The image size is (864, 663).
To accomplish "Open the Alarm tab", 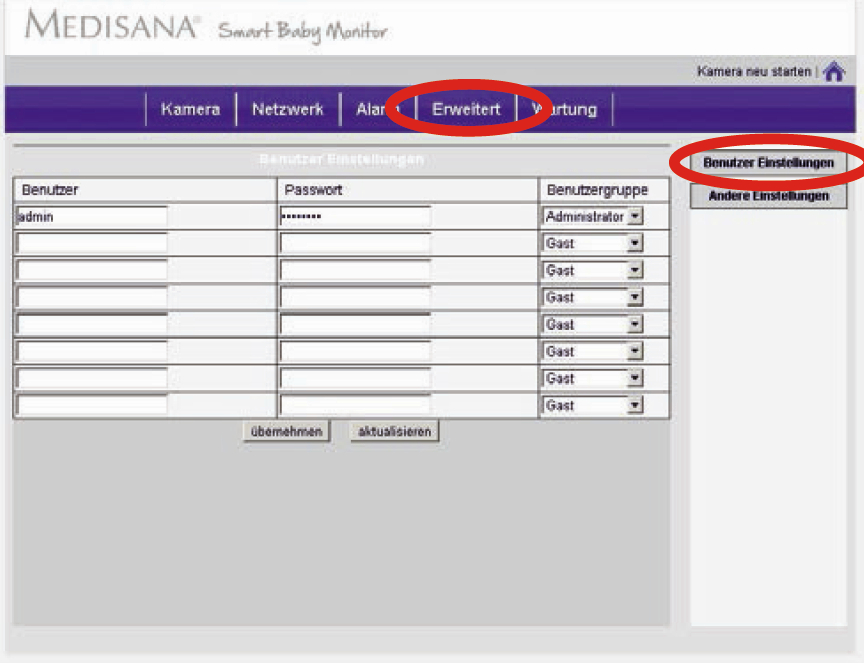I will 372,110.
